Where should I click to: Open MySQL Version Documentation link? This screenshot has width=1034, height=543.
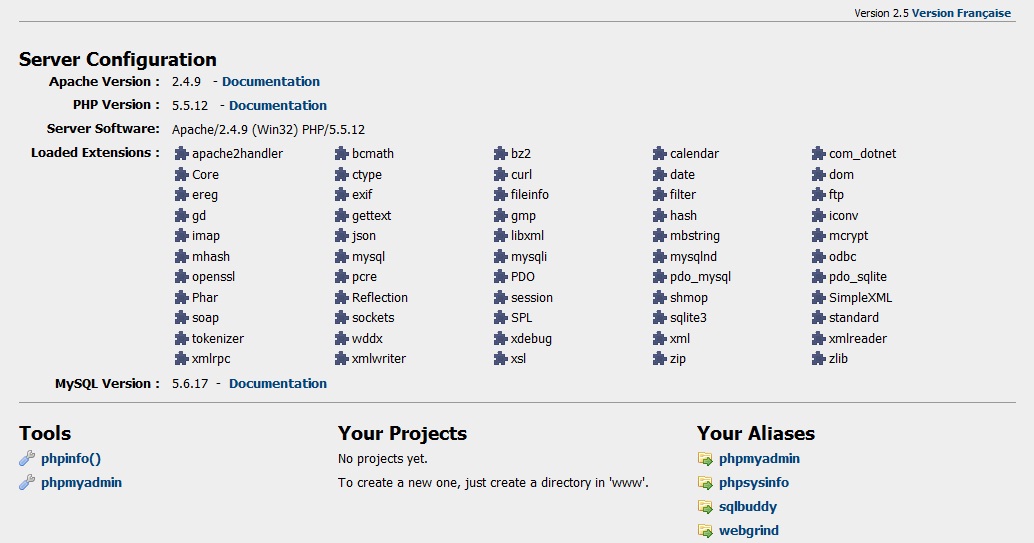pyautogui.click(x=278, y=383)
